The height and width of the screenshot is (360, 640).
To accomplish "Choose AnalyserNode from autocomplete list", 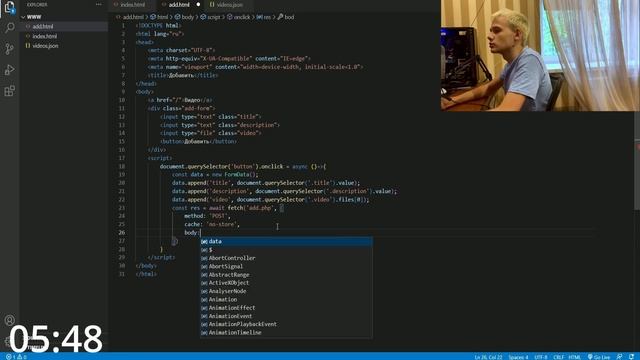I will 286,291.
